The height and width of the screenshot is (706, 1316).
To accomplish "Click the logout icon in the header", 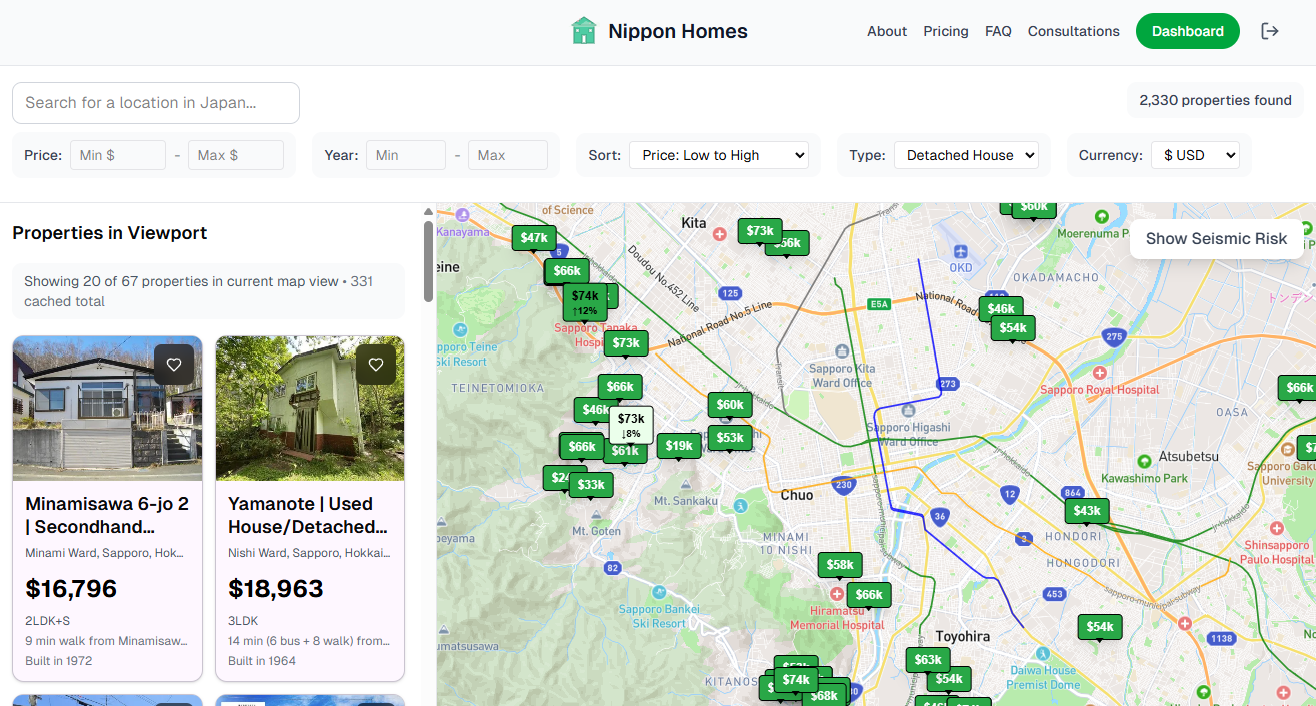I will pos(1269,31).
